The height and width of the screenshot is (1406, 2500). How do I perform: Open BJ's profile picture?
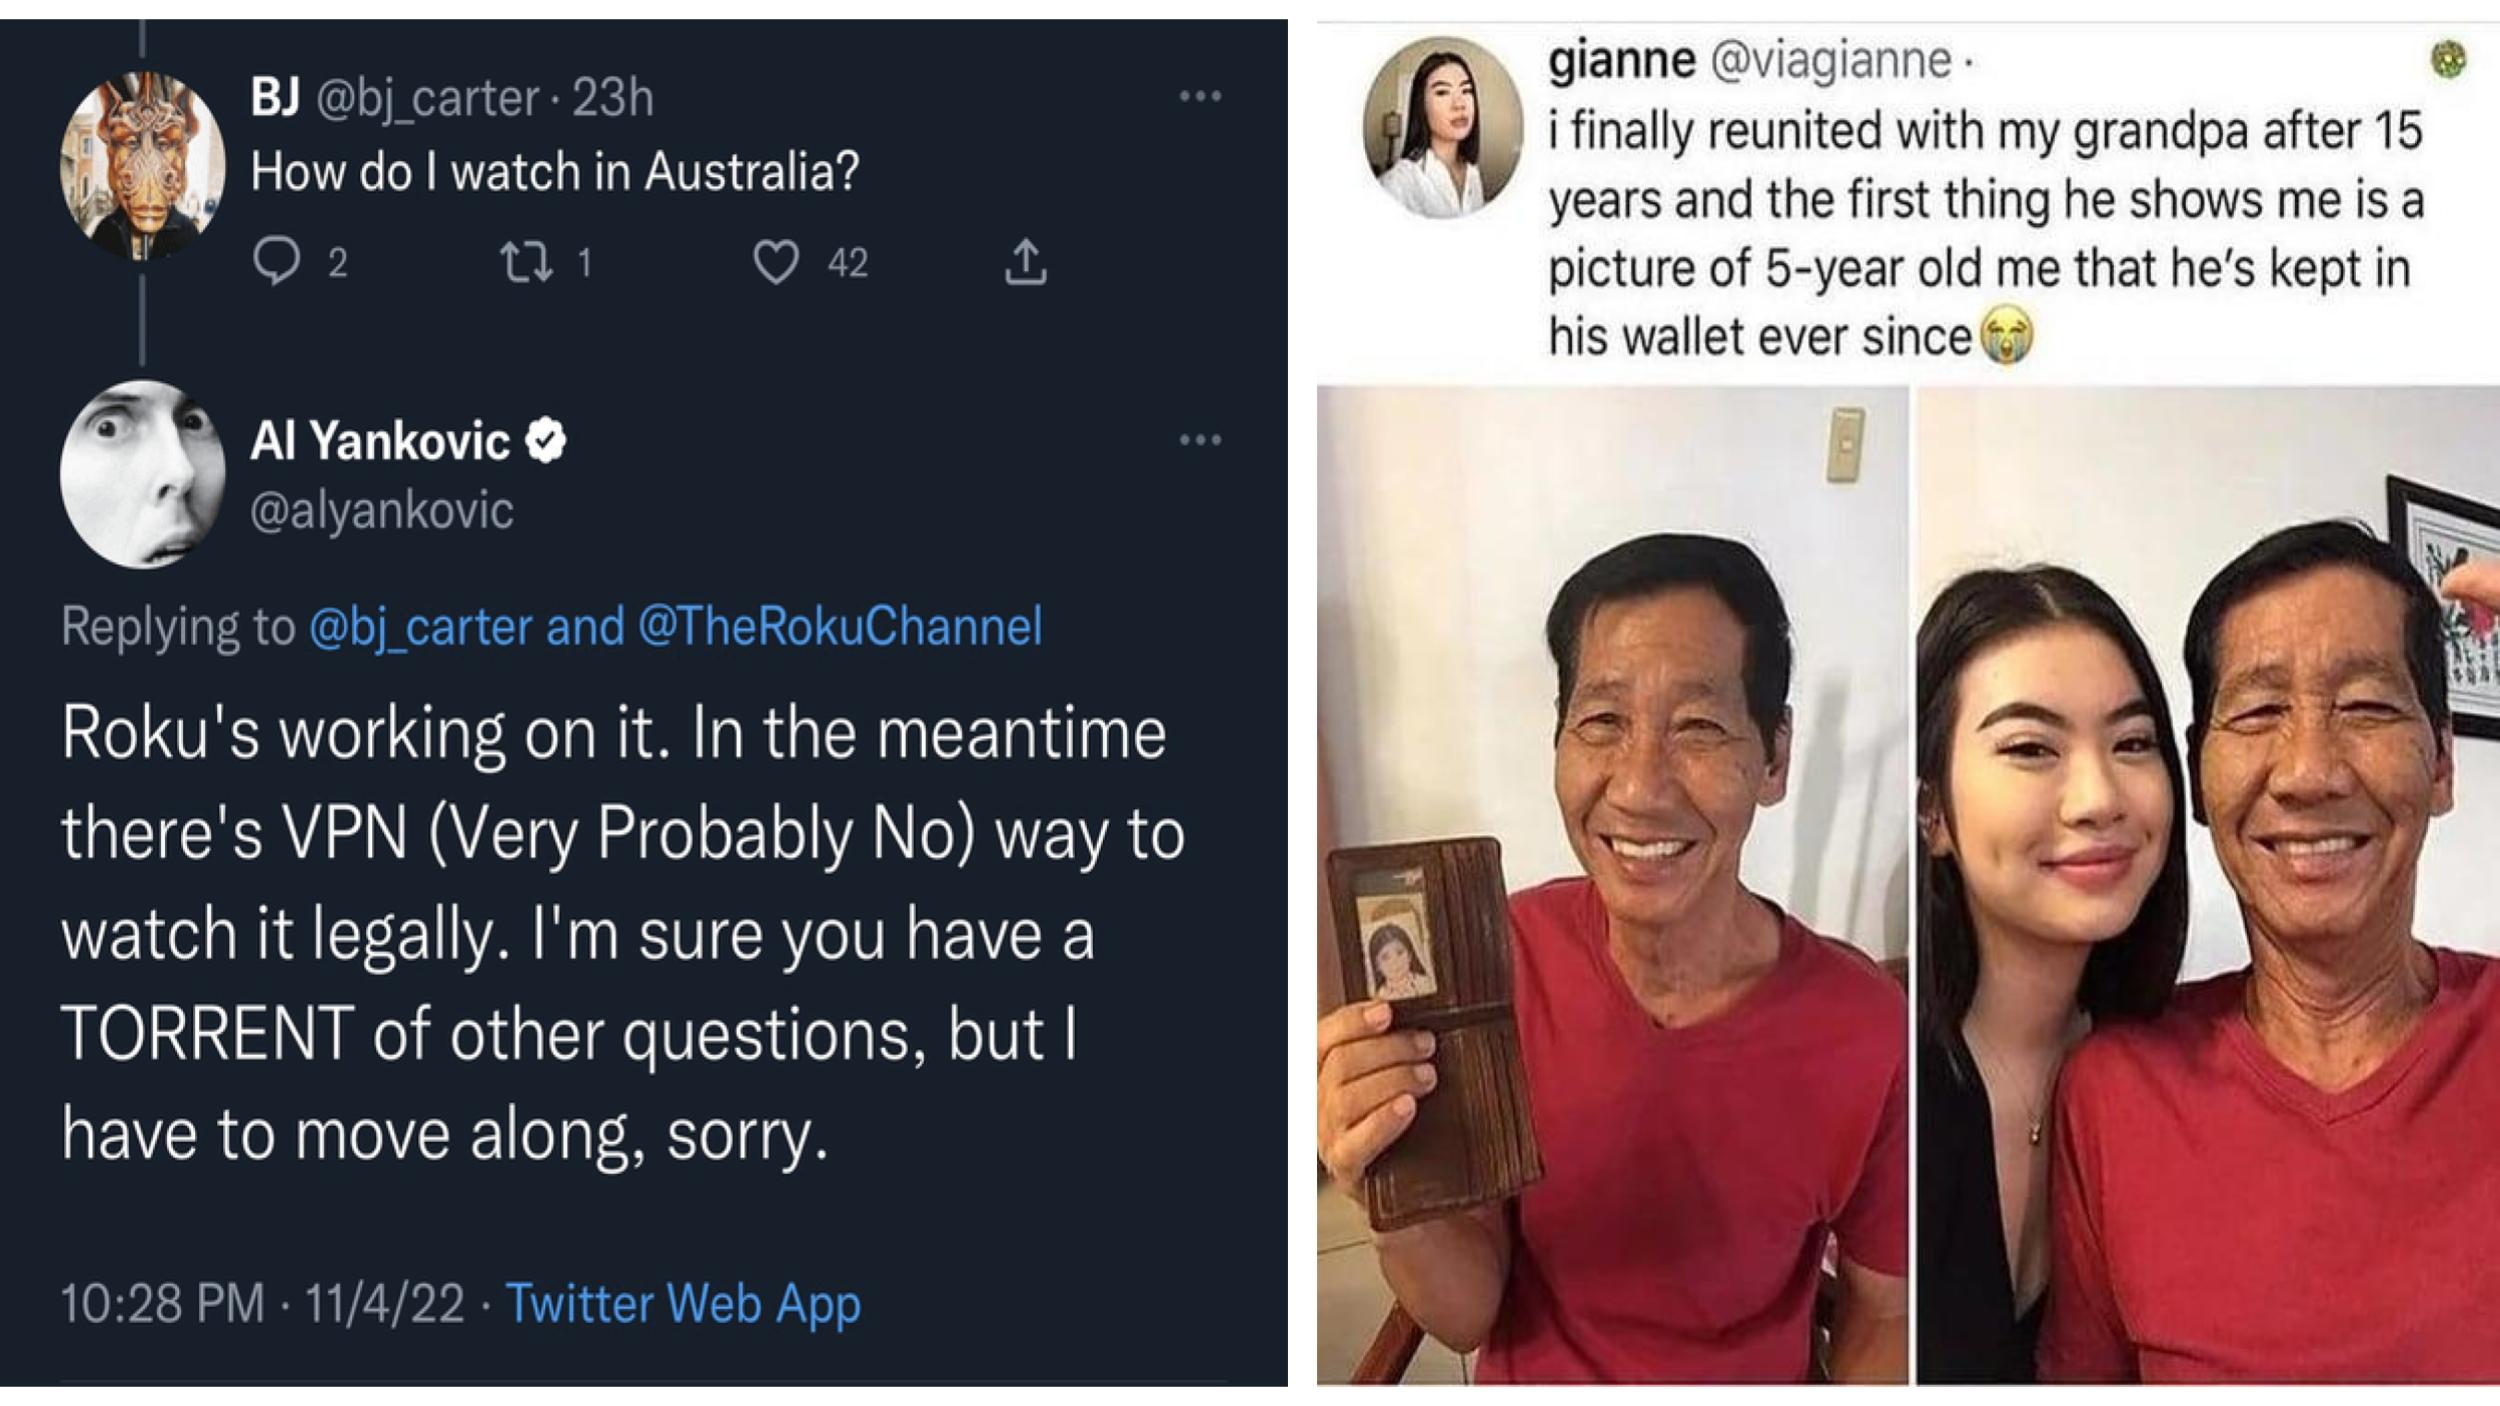143,166
